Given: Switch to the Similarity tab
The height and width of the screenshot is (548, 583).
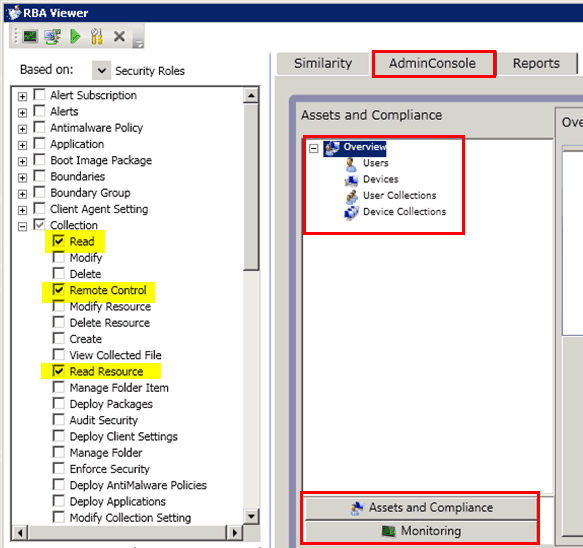Looking at the screenshot, I should point(323,64).
